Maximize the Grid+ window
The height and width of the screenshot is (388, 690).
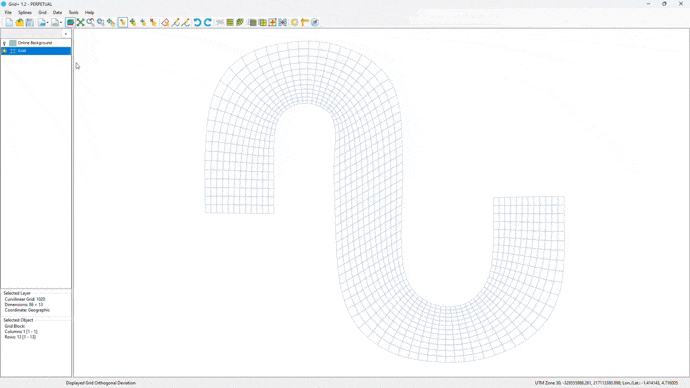(x=664, y=4)
